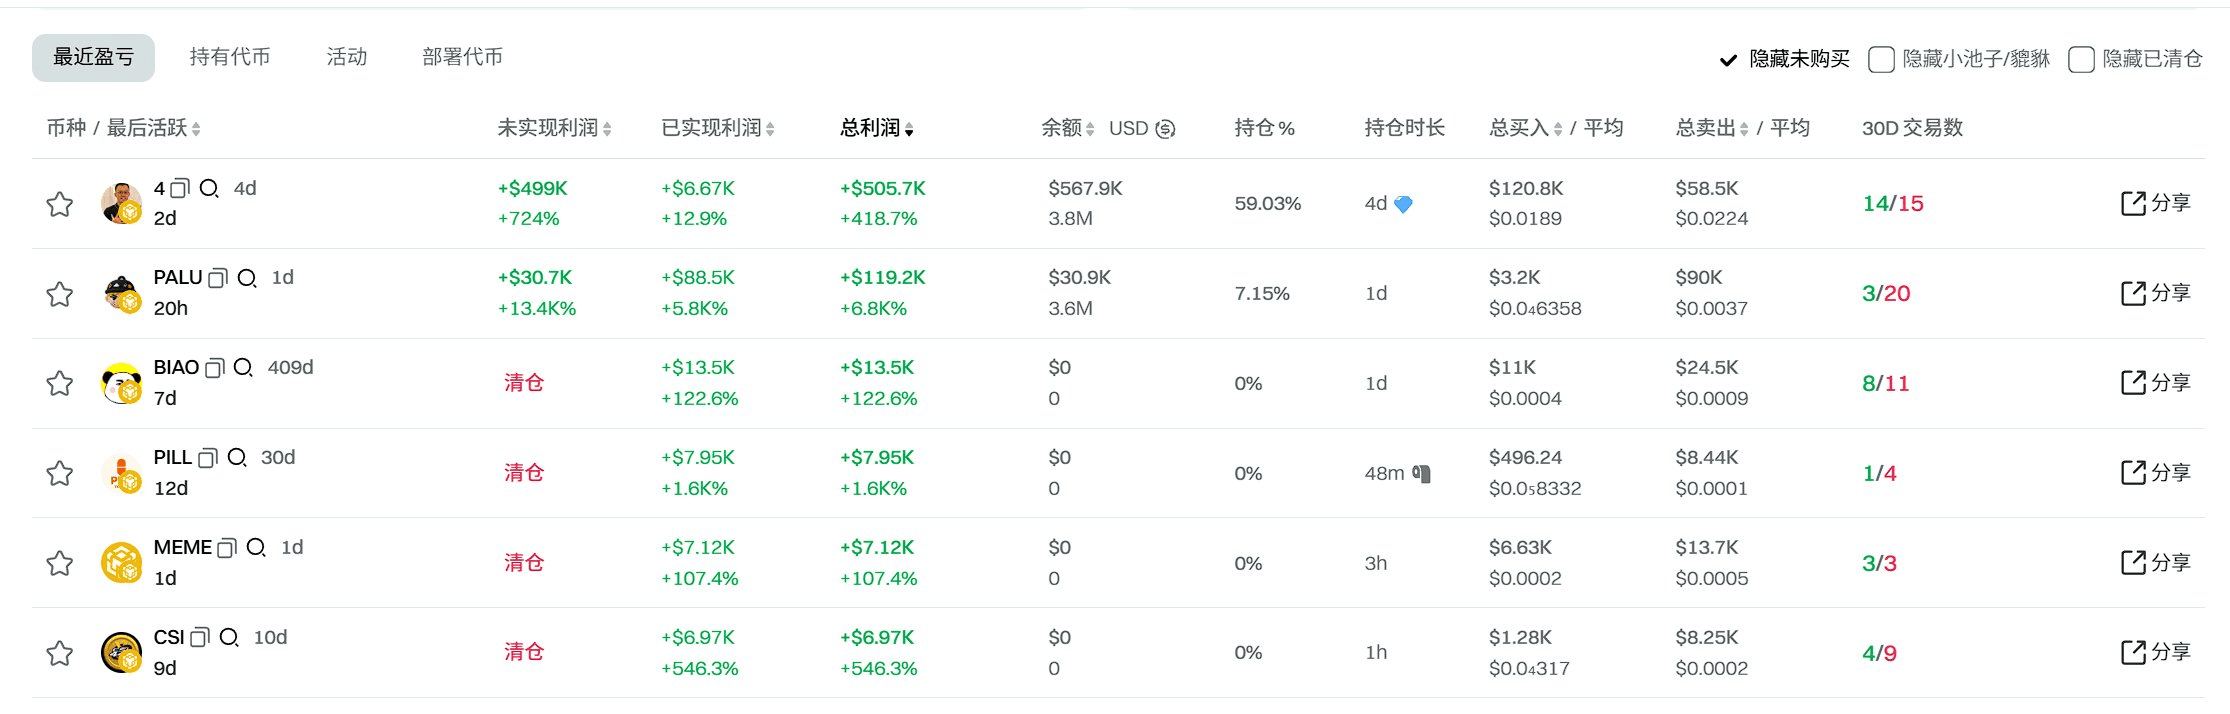Image resolution: width=2230 pixels, height=714 pixels.
Task: Click the diamond icon beside 4d holding time
Action: (x=1403, y=204)
